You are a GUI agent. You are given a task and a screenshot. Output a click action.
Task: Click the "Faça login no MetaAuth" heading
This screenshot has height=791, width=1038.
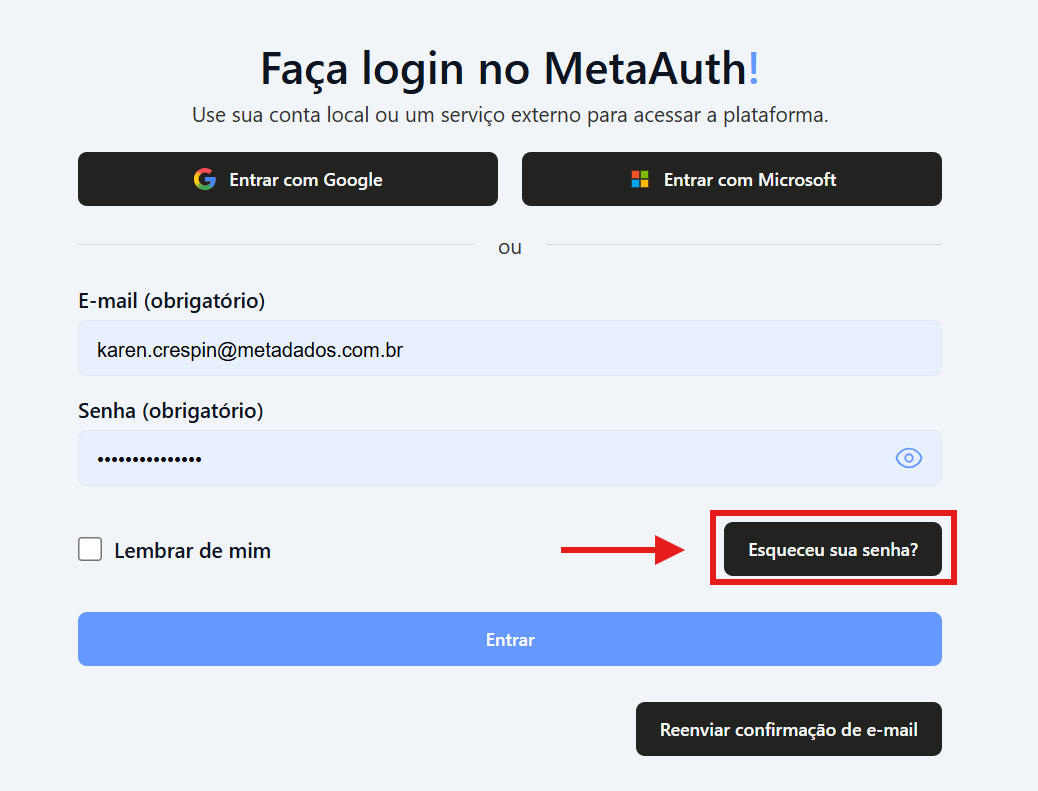pos(502,68)
